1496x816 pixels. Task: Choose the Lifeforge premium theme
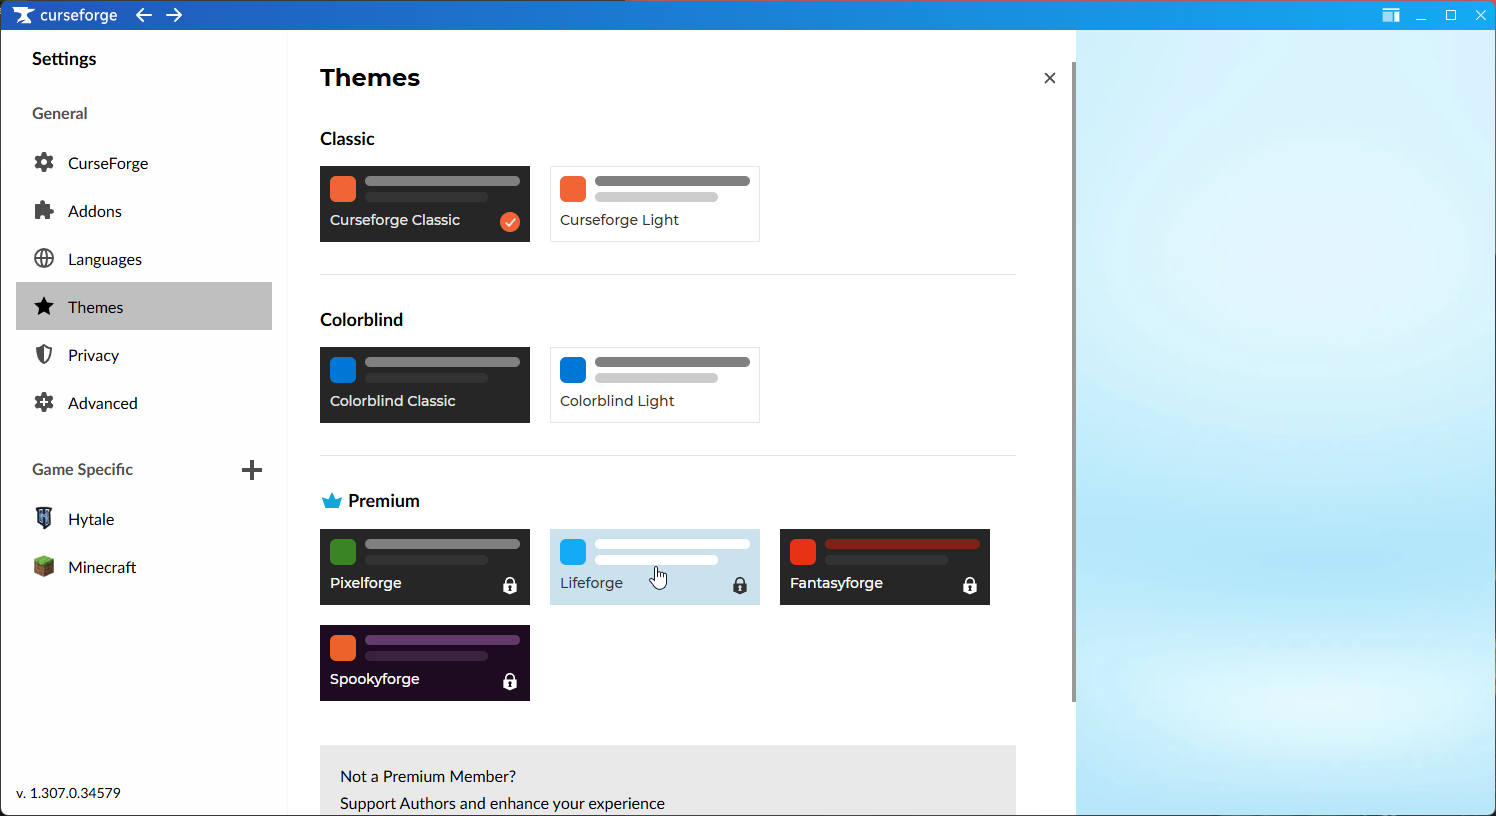tap(655, 567)
